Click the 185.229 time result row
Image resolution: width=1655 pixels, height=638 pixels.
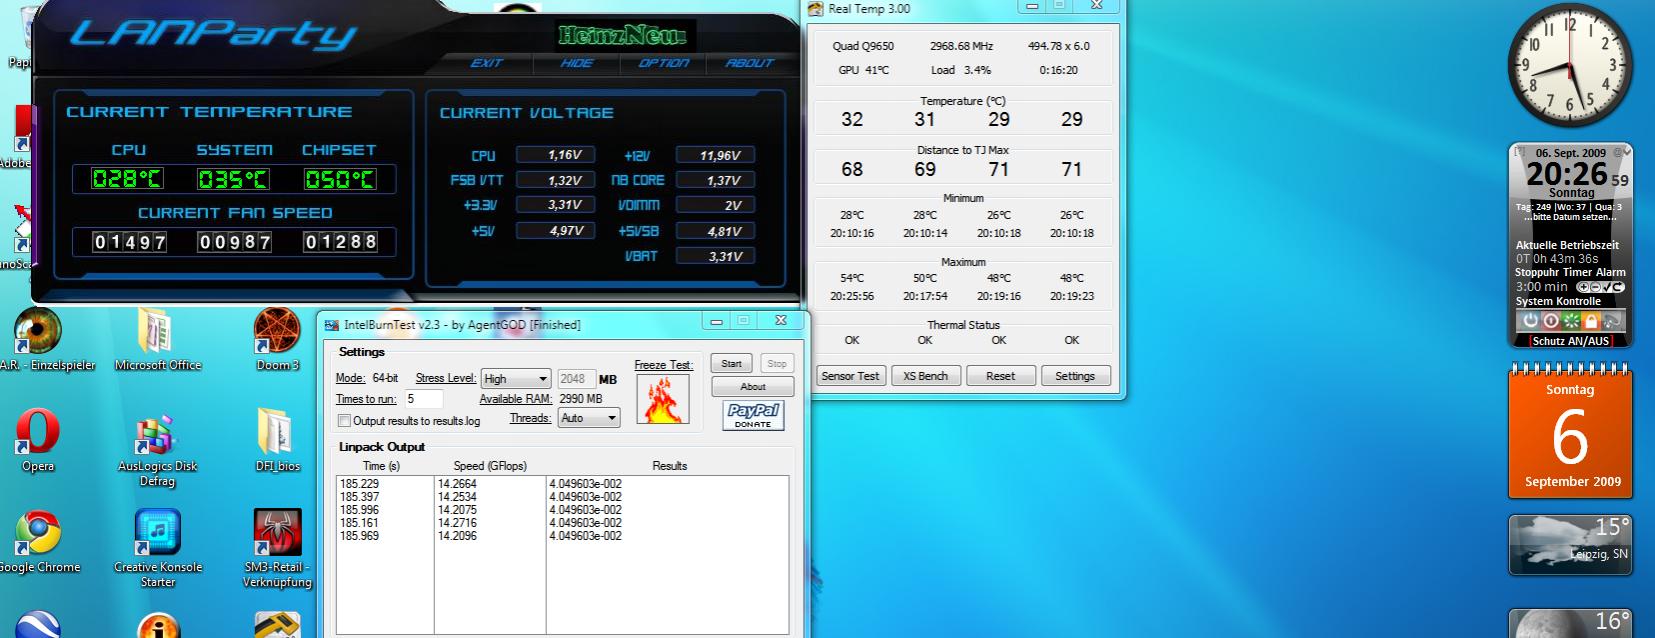tap(359, 484)
